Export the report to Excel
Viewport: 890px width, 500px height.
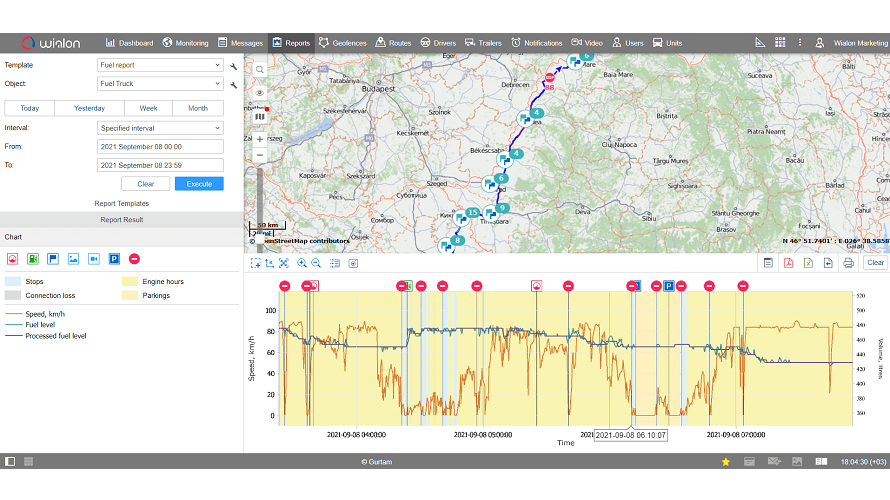[807, 263]
